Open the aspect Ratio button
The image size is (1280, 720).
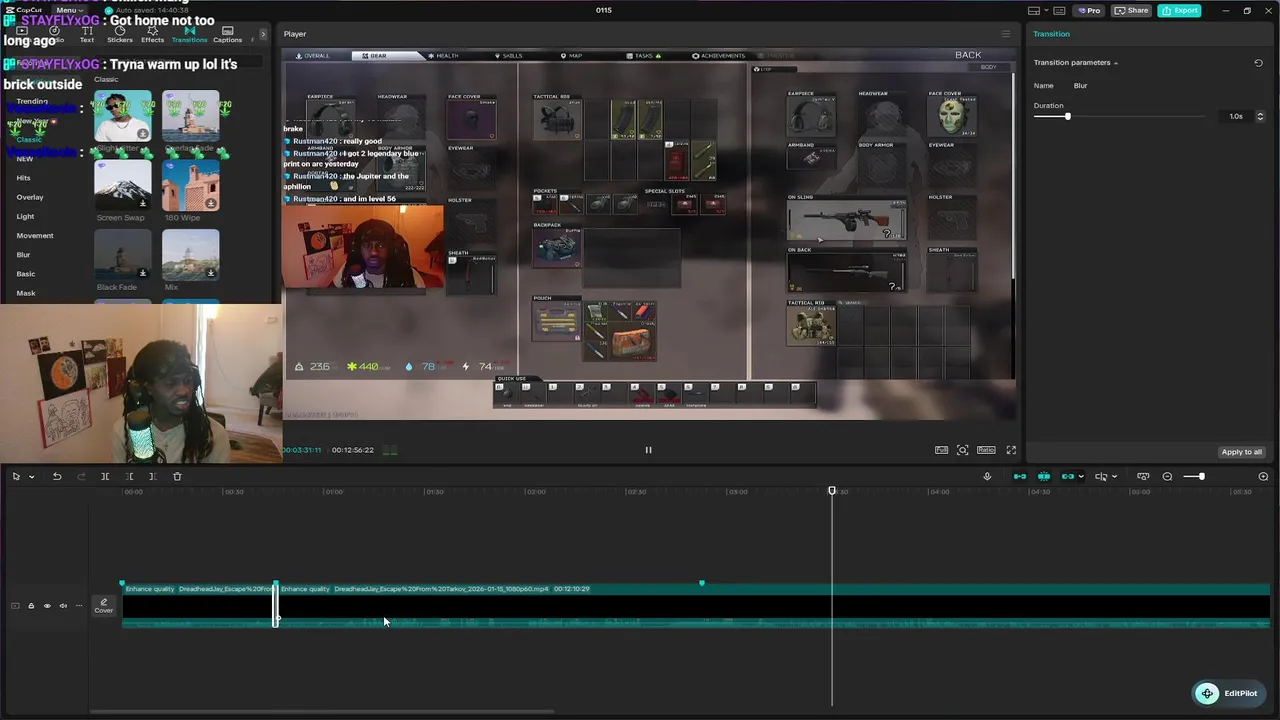(986, 450)
